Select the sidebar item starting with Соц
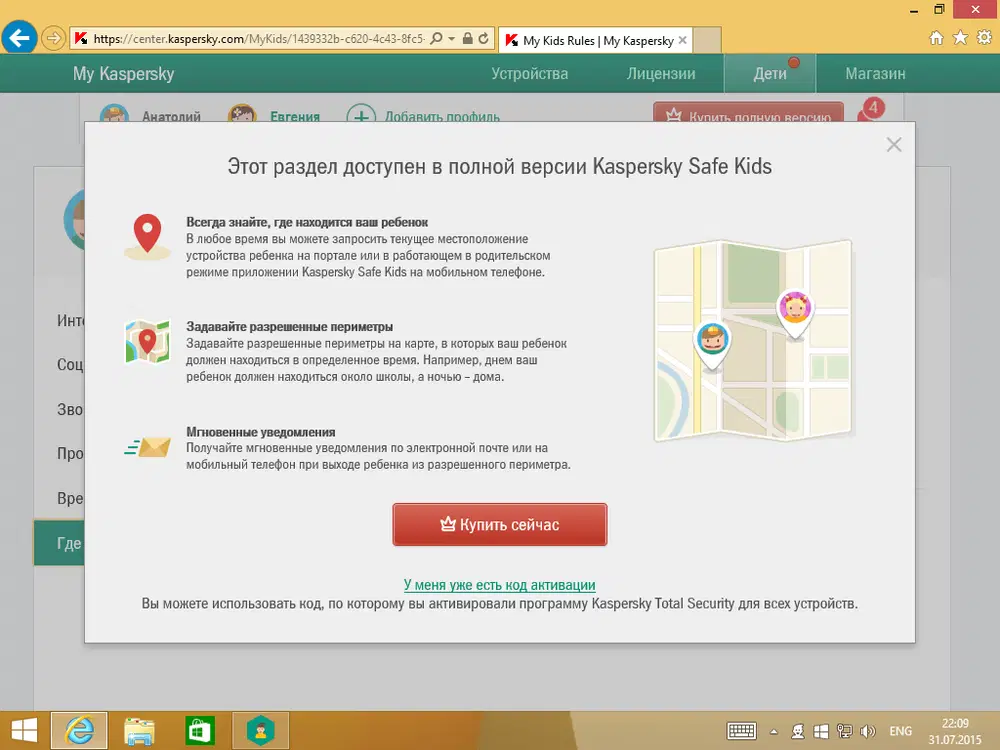The image size is (1000, 750). 70,365
